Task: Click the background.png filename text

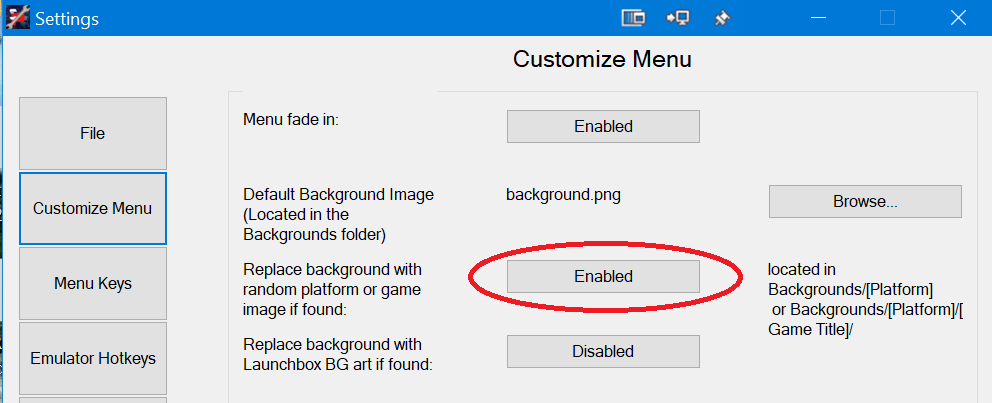Action: (x=563, y=195)
